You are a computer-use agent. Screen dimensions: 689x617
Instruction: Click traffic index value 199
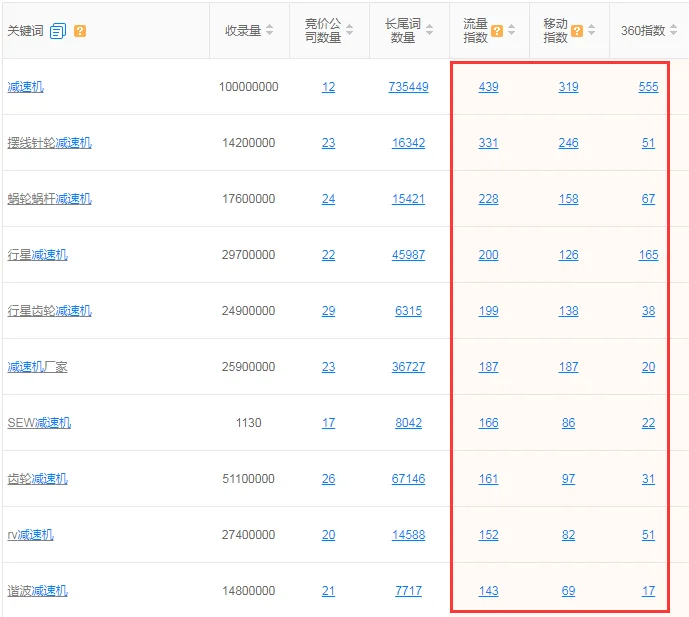488,311
